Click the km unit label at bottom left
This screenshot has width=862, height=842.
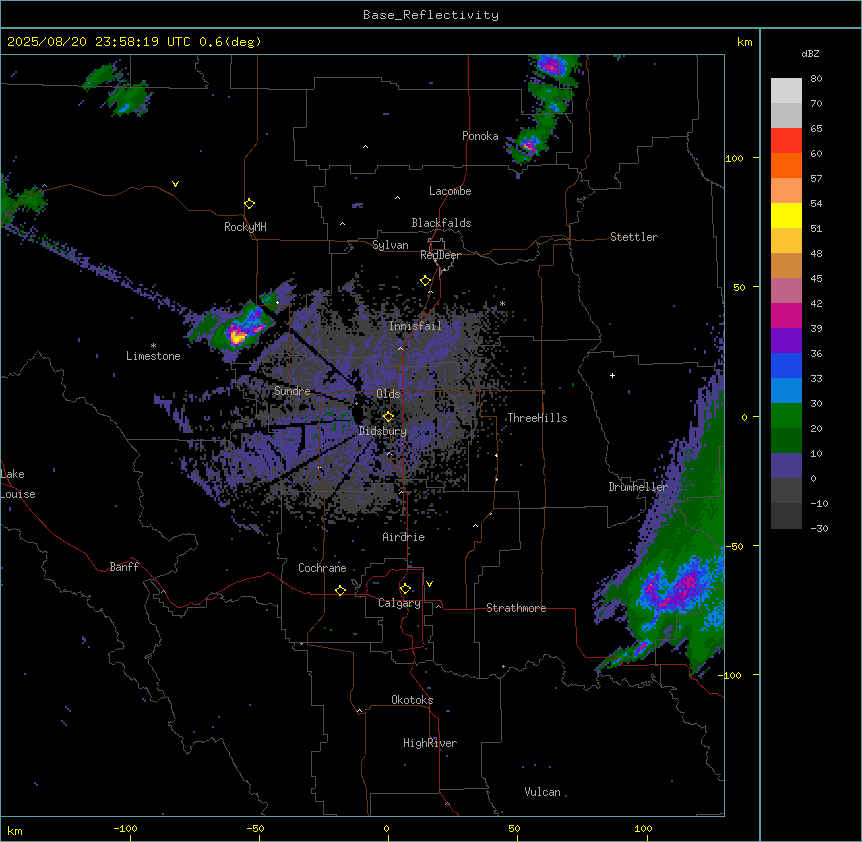point(14,831)
